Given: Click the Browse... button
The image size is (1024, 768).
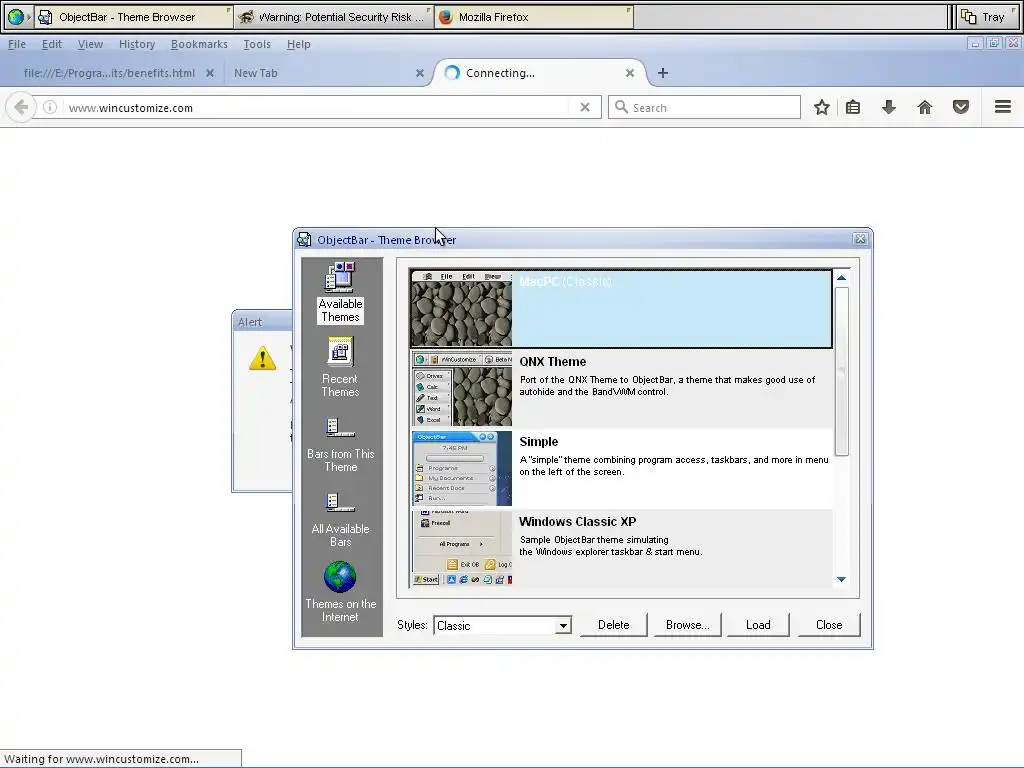Looking at the screenshot, I should click(x=687, y=625).
